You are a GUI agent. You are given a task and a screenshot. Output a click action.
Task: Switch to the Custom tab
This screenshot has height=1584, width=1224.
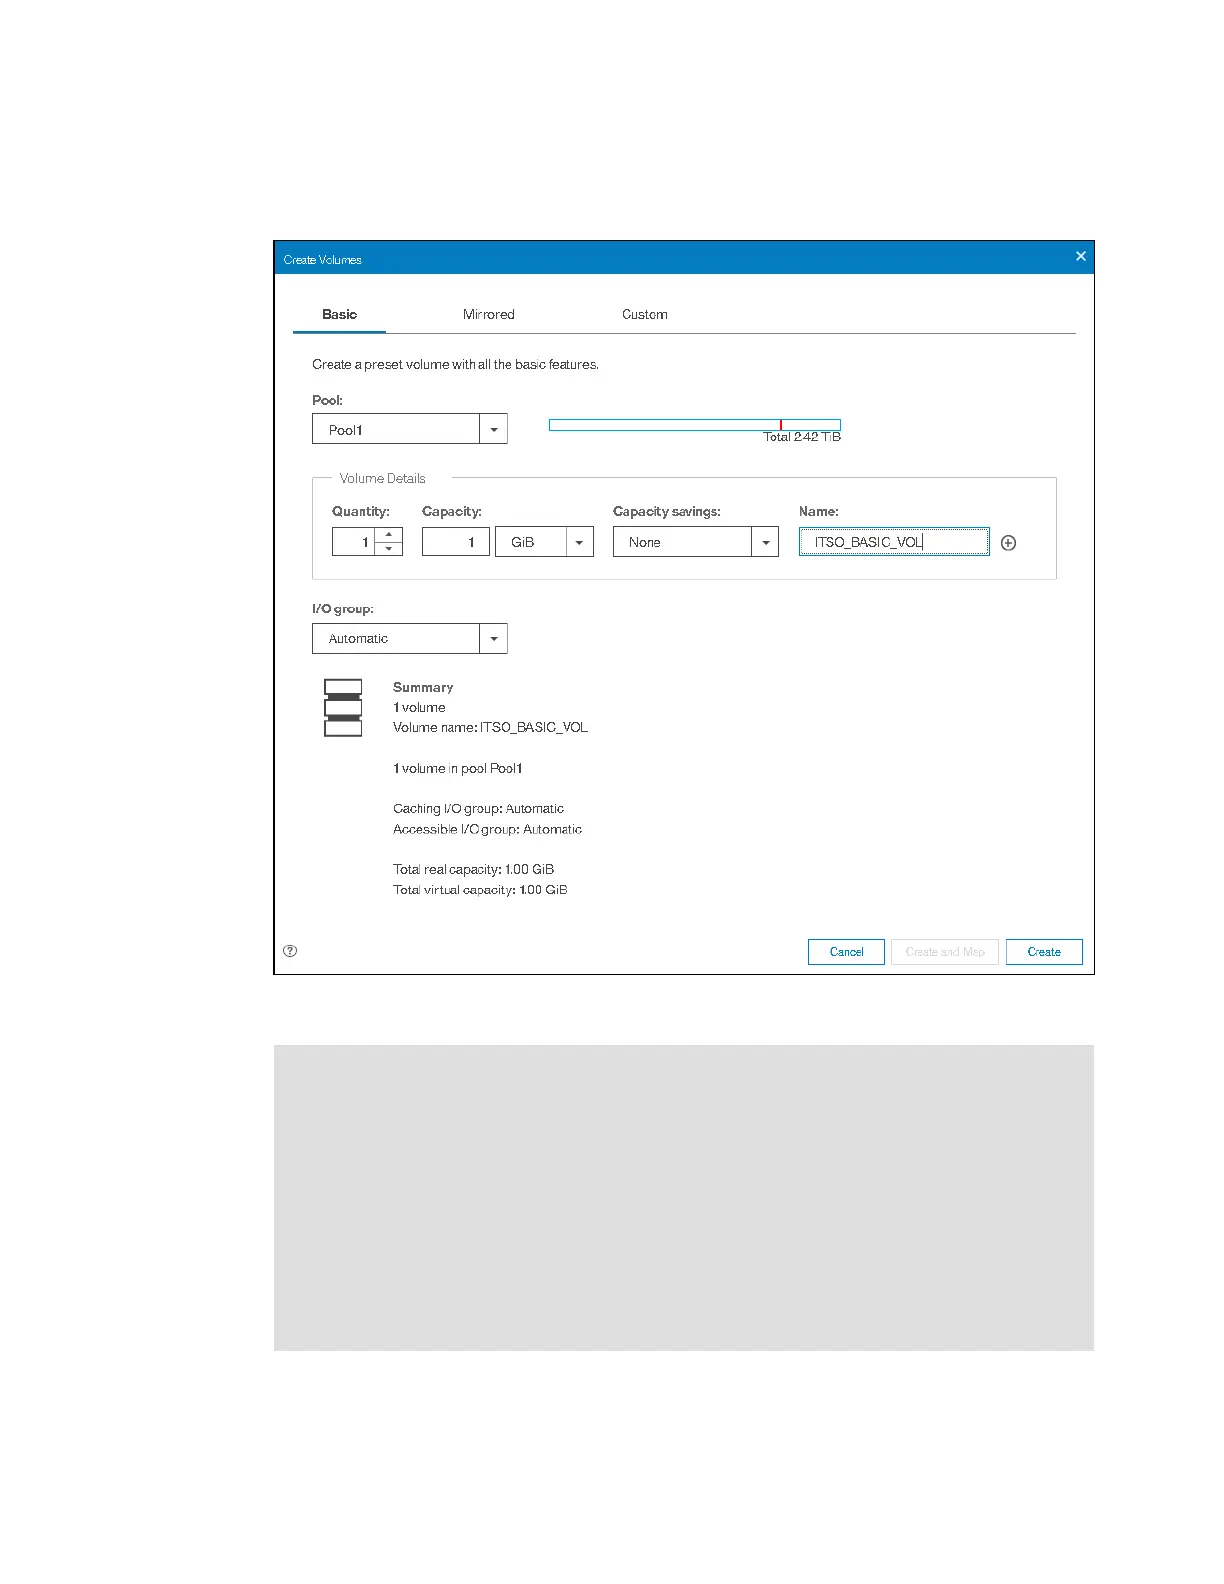pyautogui.click(x=644, y=314)
